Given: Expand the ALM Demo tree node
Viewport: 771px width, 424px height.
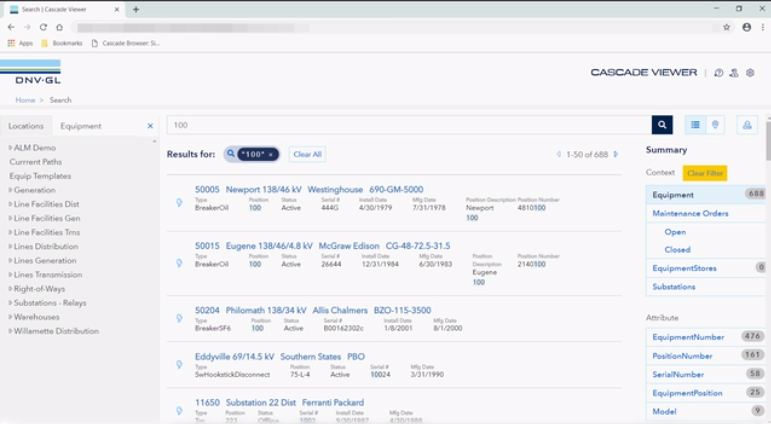Looking at the screenshot, I should tap(10, 148).
